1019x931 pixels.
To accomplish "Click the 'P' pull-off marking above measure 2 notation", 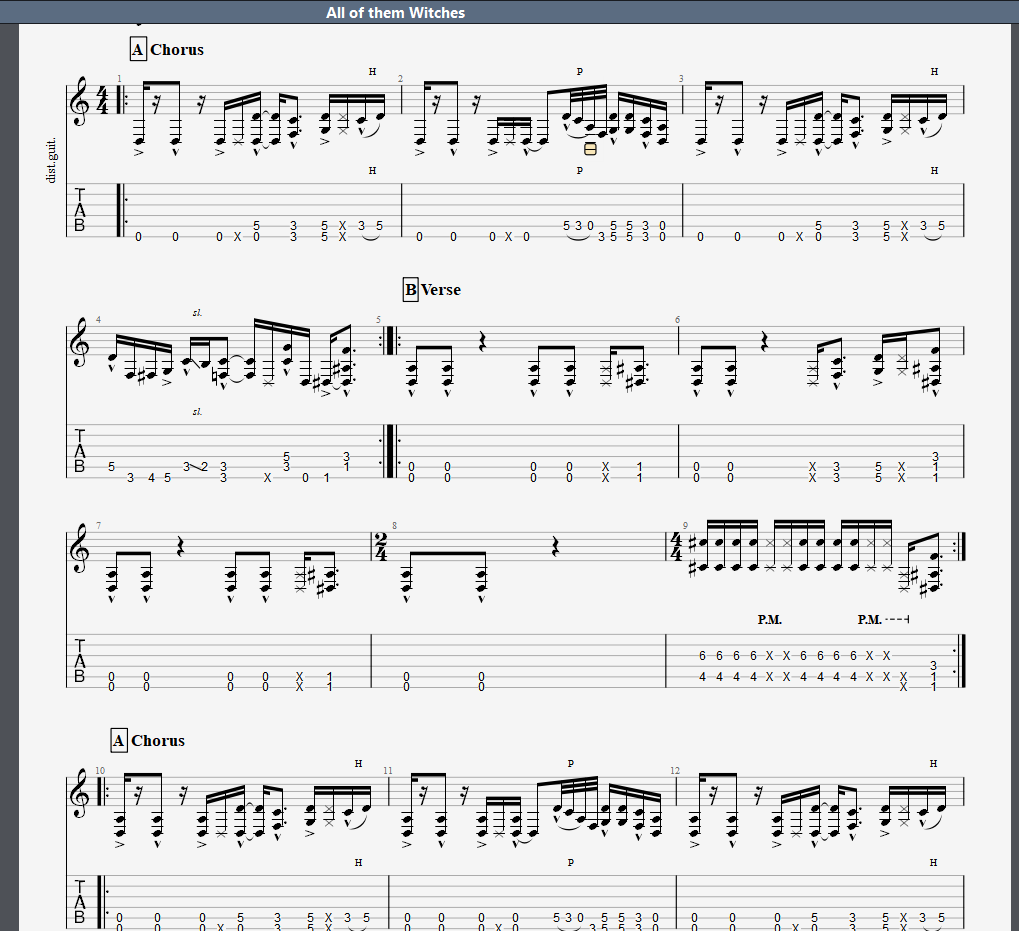I will coord(580,71).
